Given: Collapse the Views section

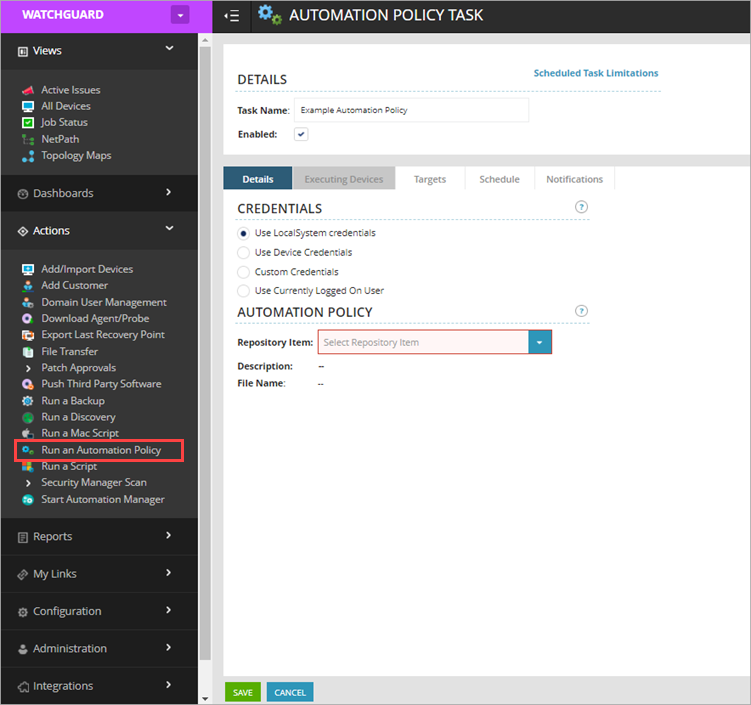Looking at the screenshot, I should tap(169, 48).
